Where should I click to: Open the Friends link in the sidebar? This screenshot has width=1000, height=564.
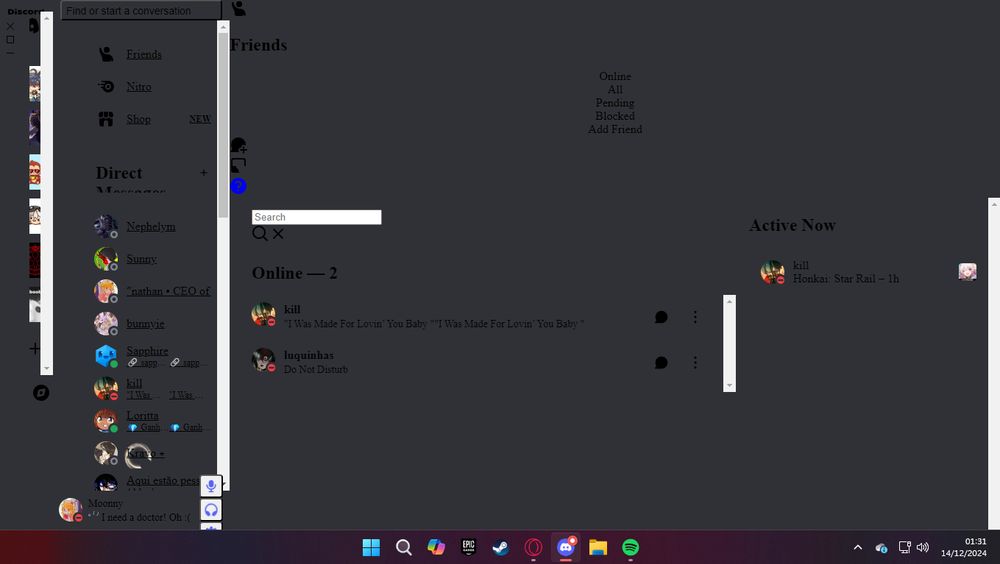[x=143, y=54]
